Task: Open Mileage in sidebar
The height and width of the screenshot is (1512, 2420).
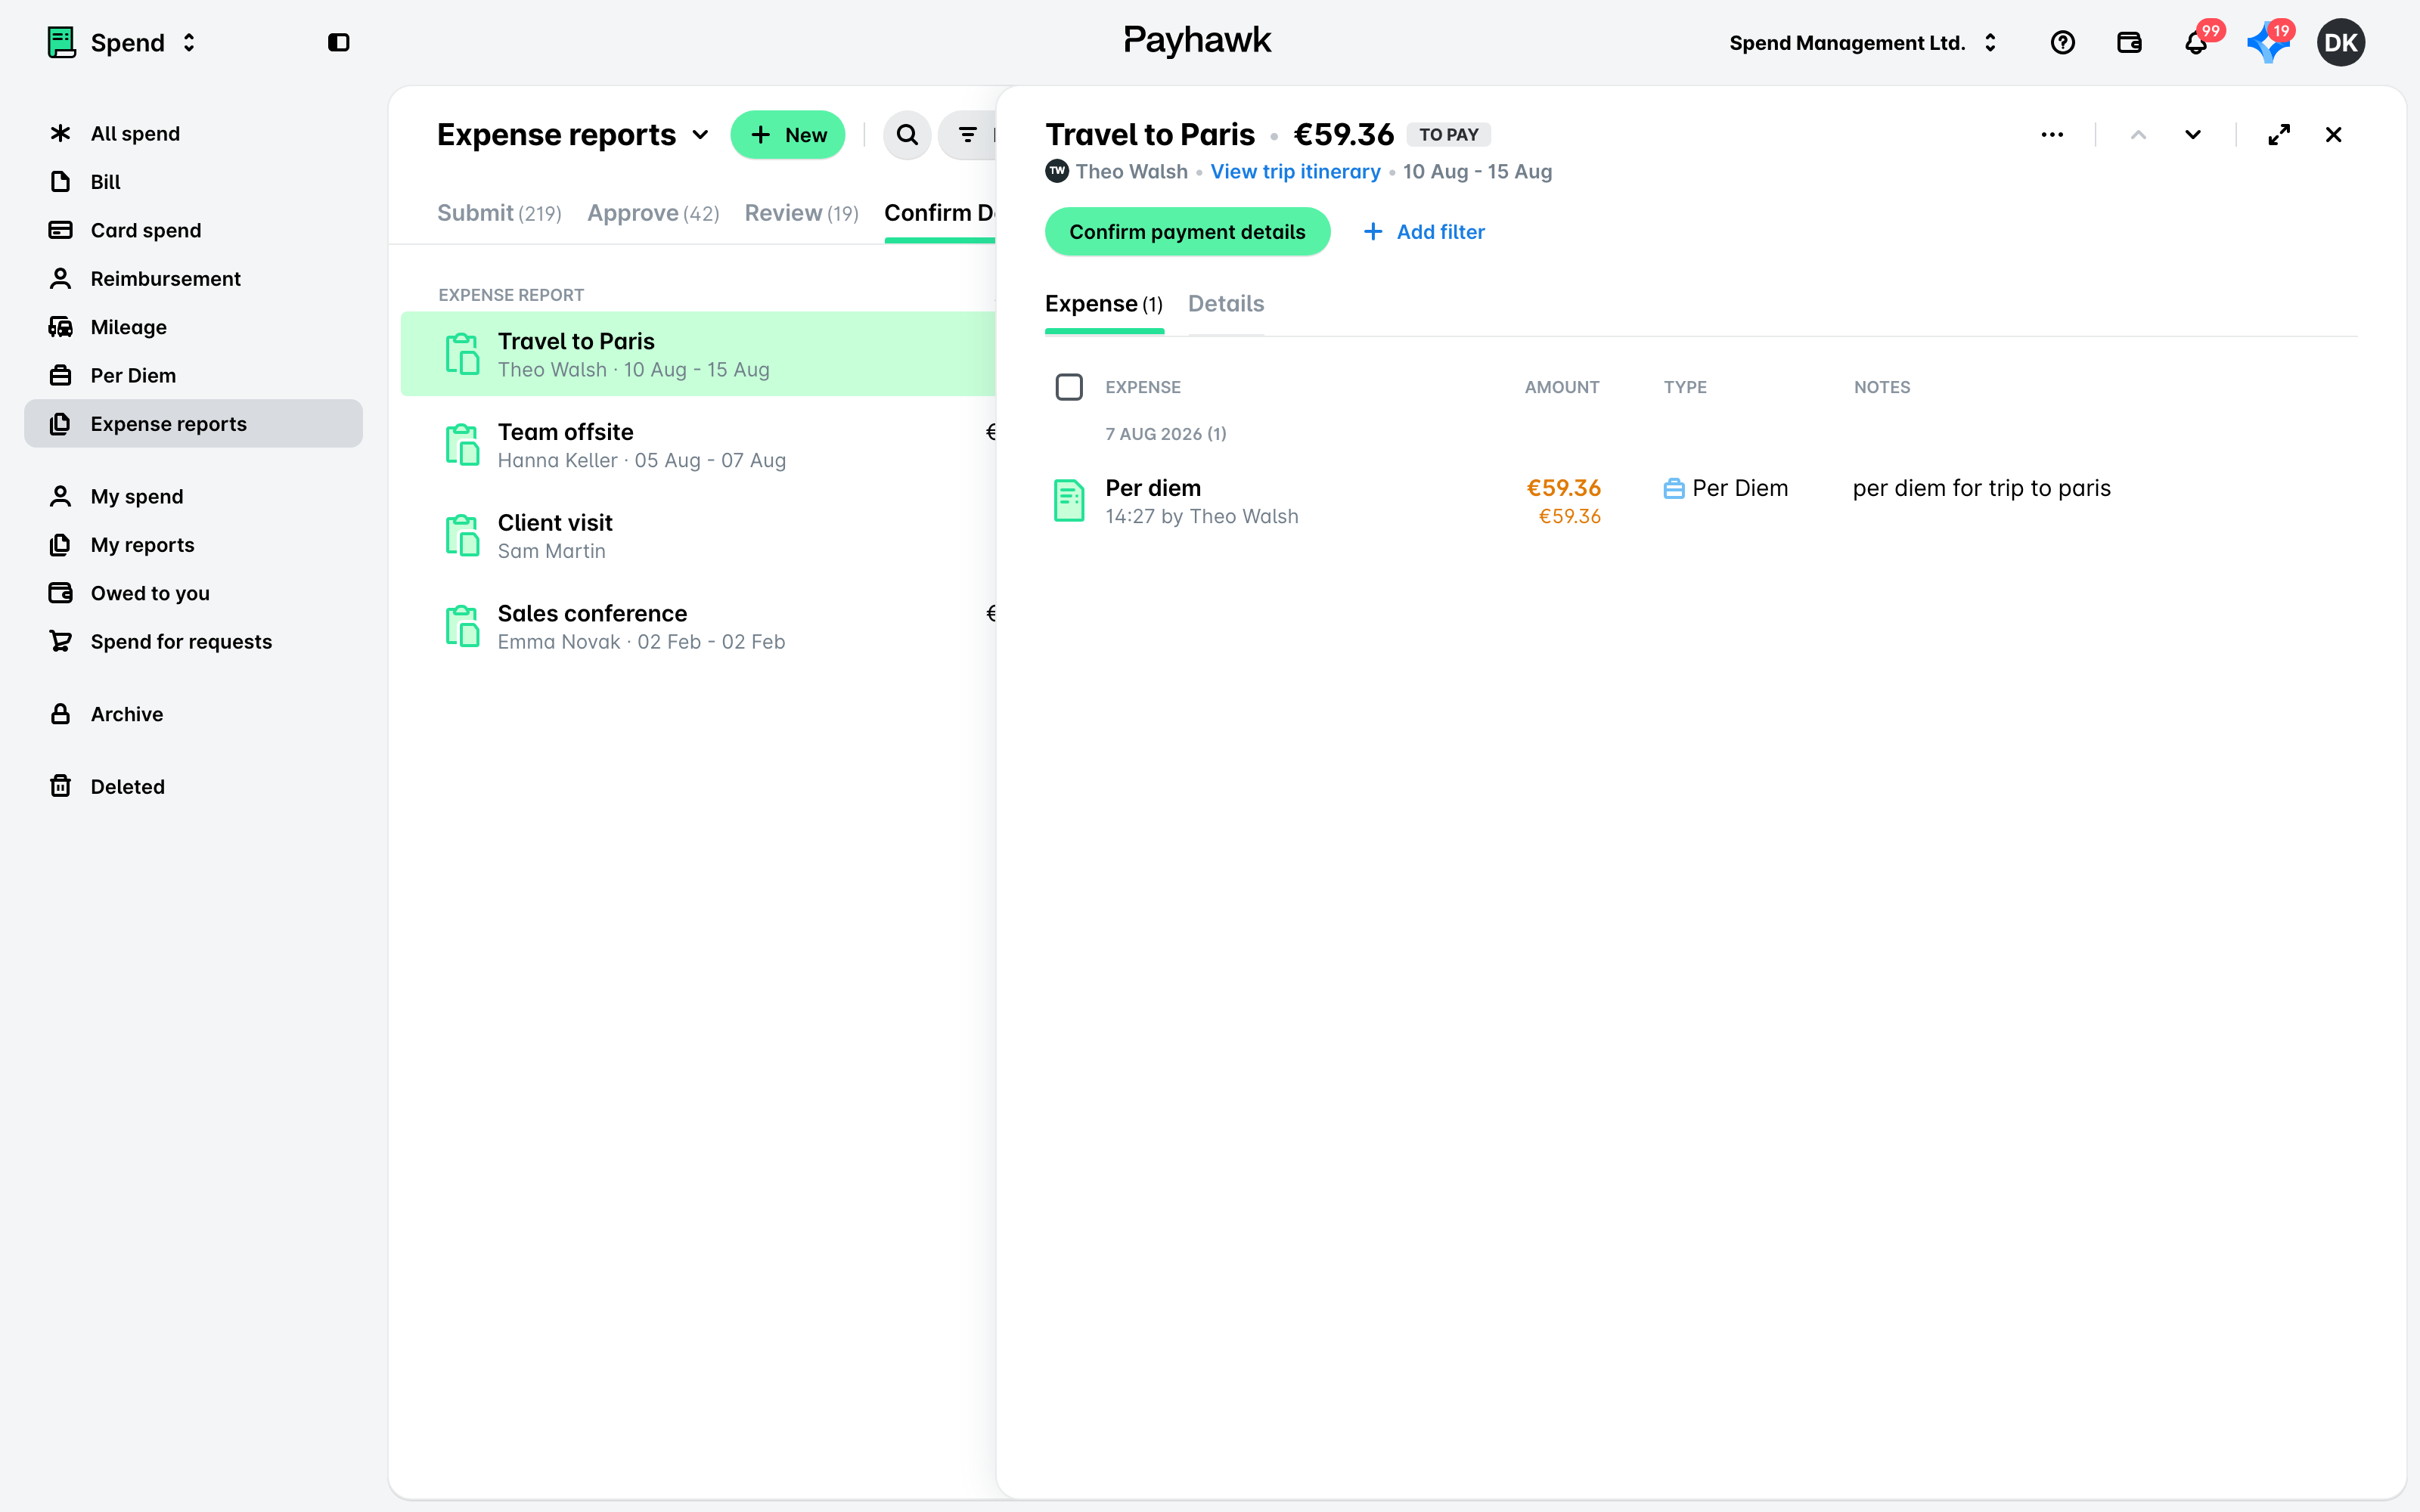Action: tap(193, 327)
